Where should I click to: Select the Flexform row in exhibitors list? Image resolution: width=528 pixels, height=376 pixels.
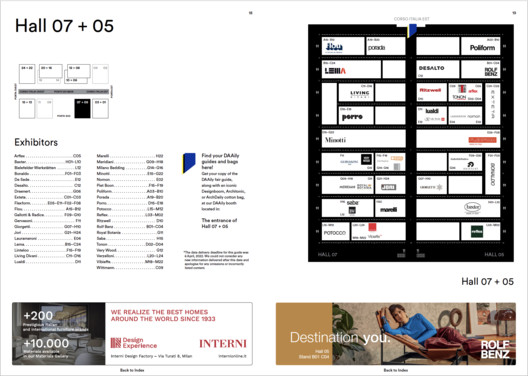47,203
